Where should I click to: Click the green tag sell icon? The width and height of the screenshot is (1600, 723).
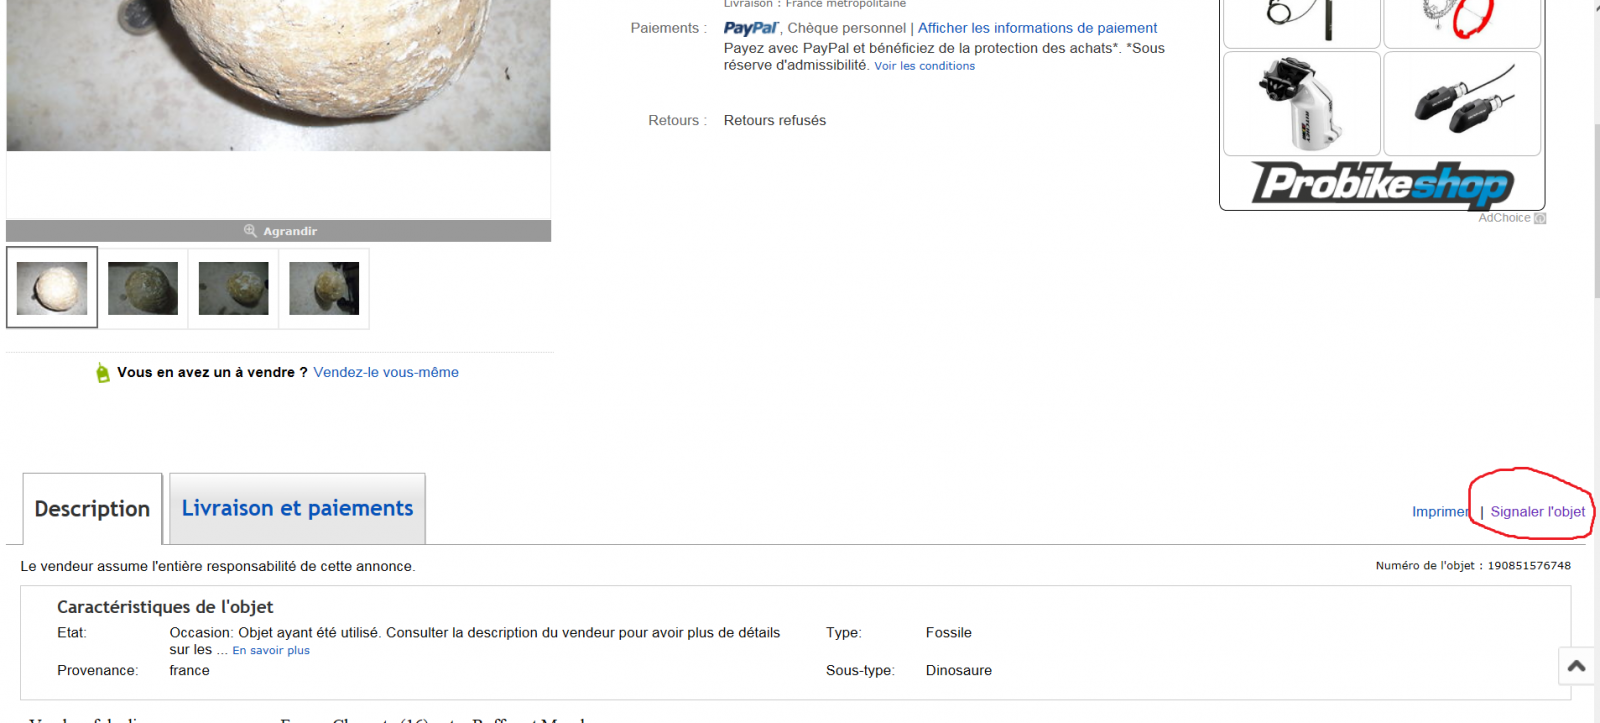(x=102, y=373)
